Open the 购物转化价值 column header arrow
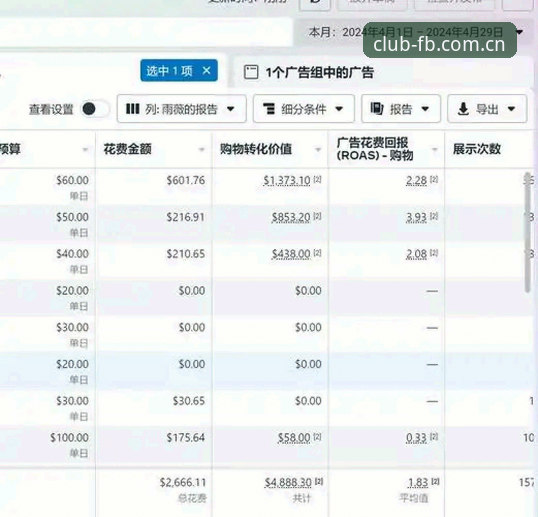The image size is (538, 517). [x=318, y=150]
